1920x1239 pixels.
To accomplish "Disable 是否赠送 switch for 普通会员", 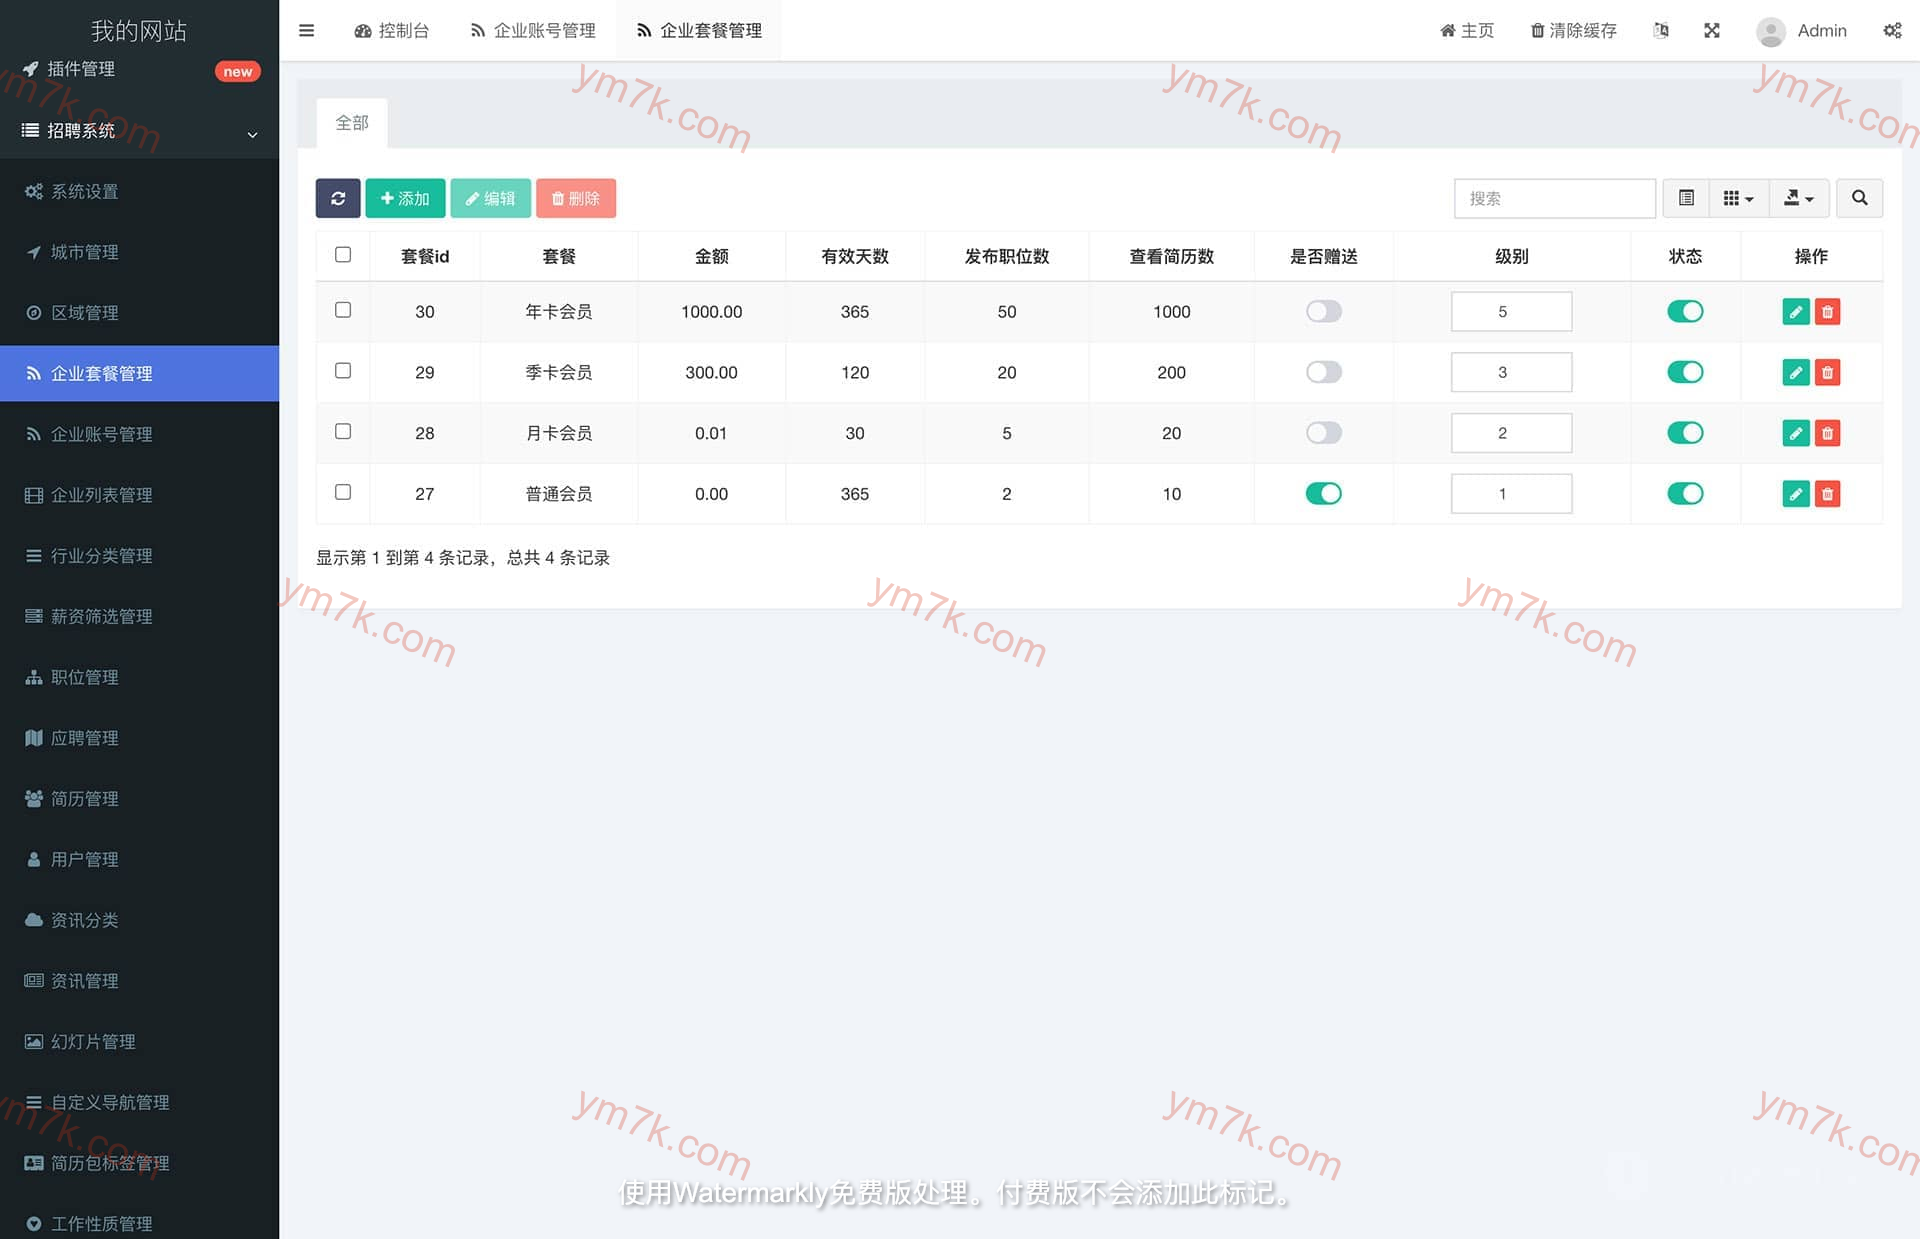I will click(1323, 494).
